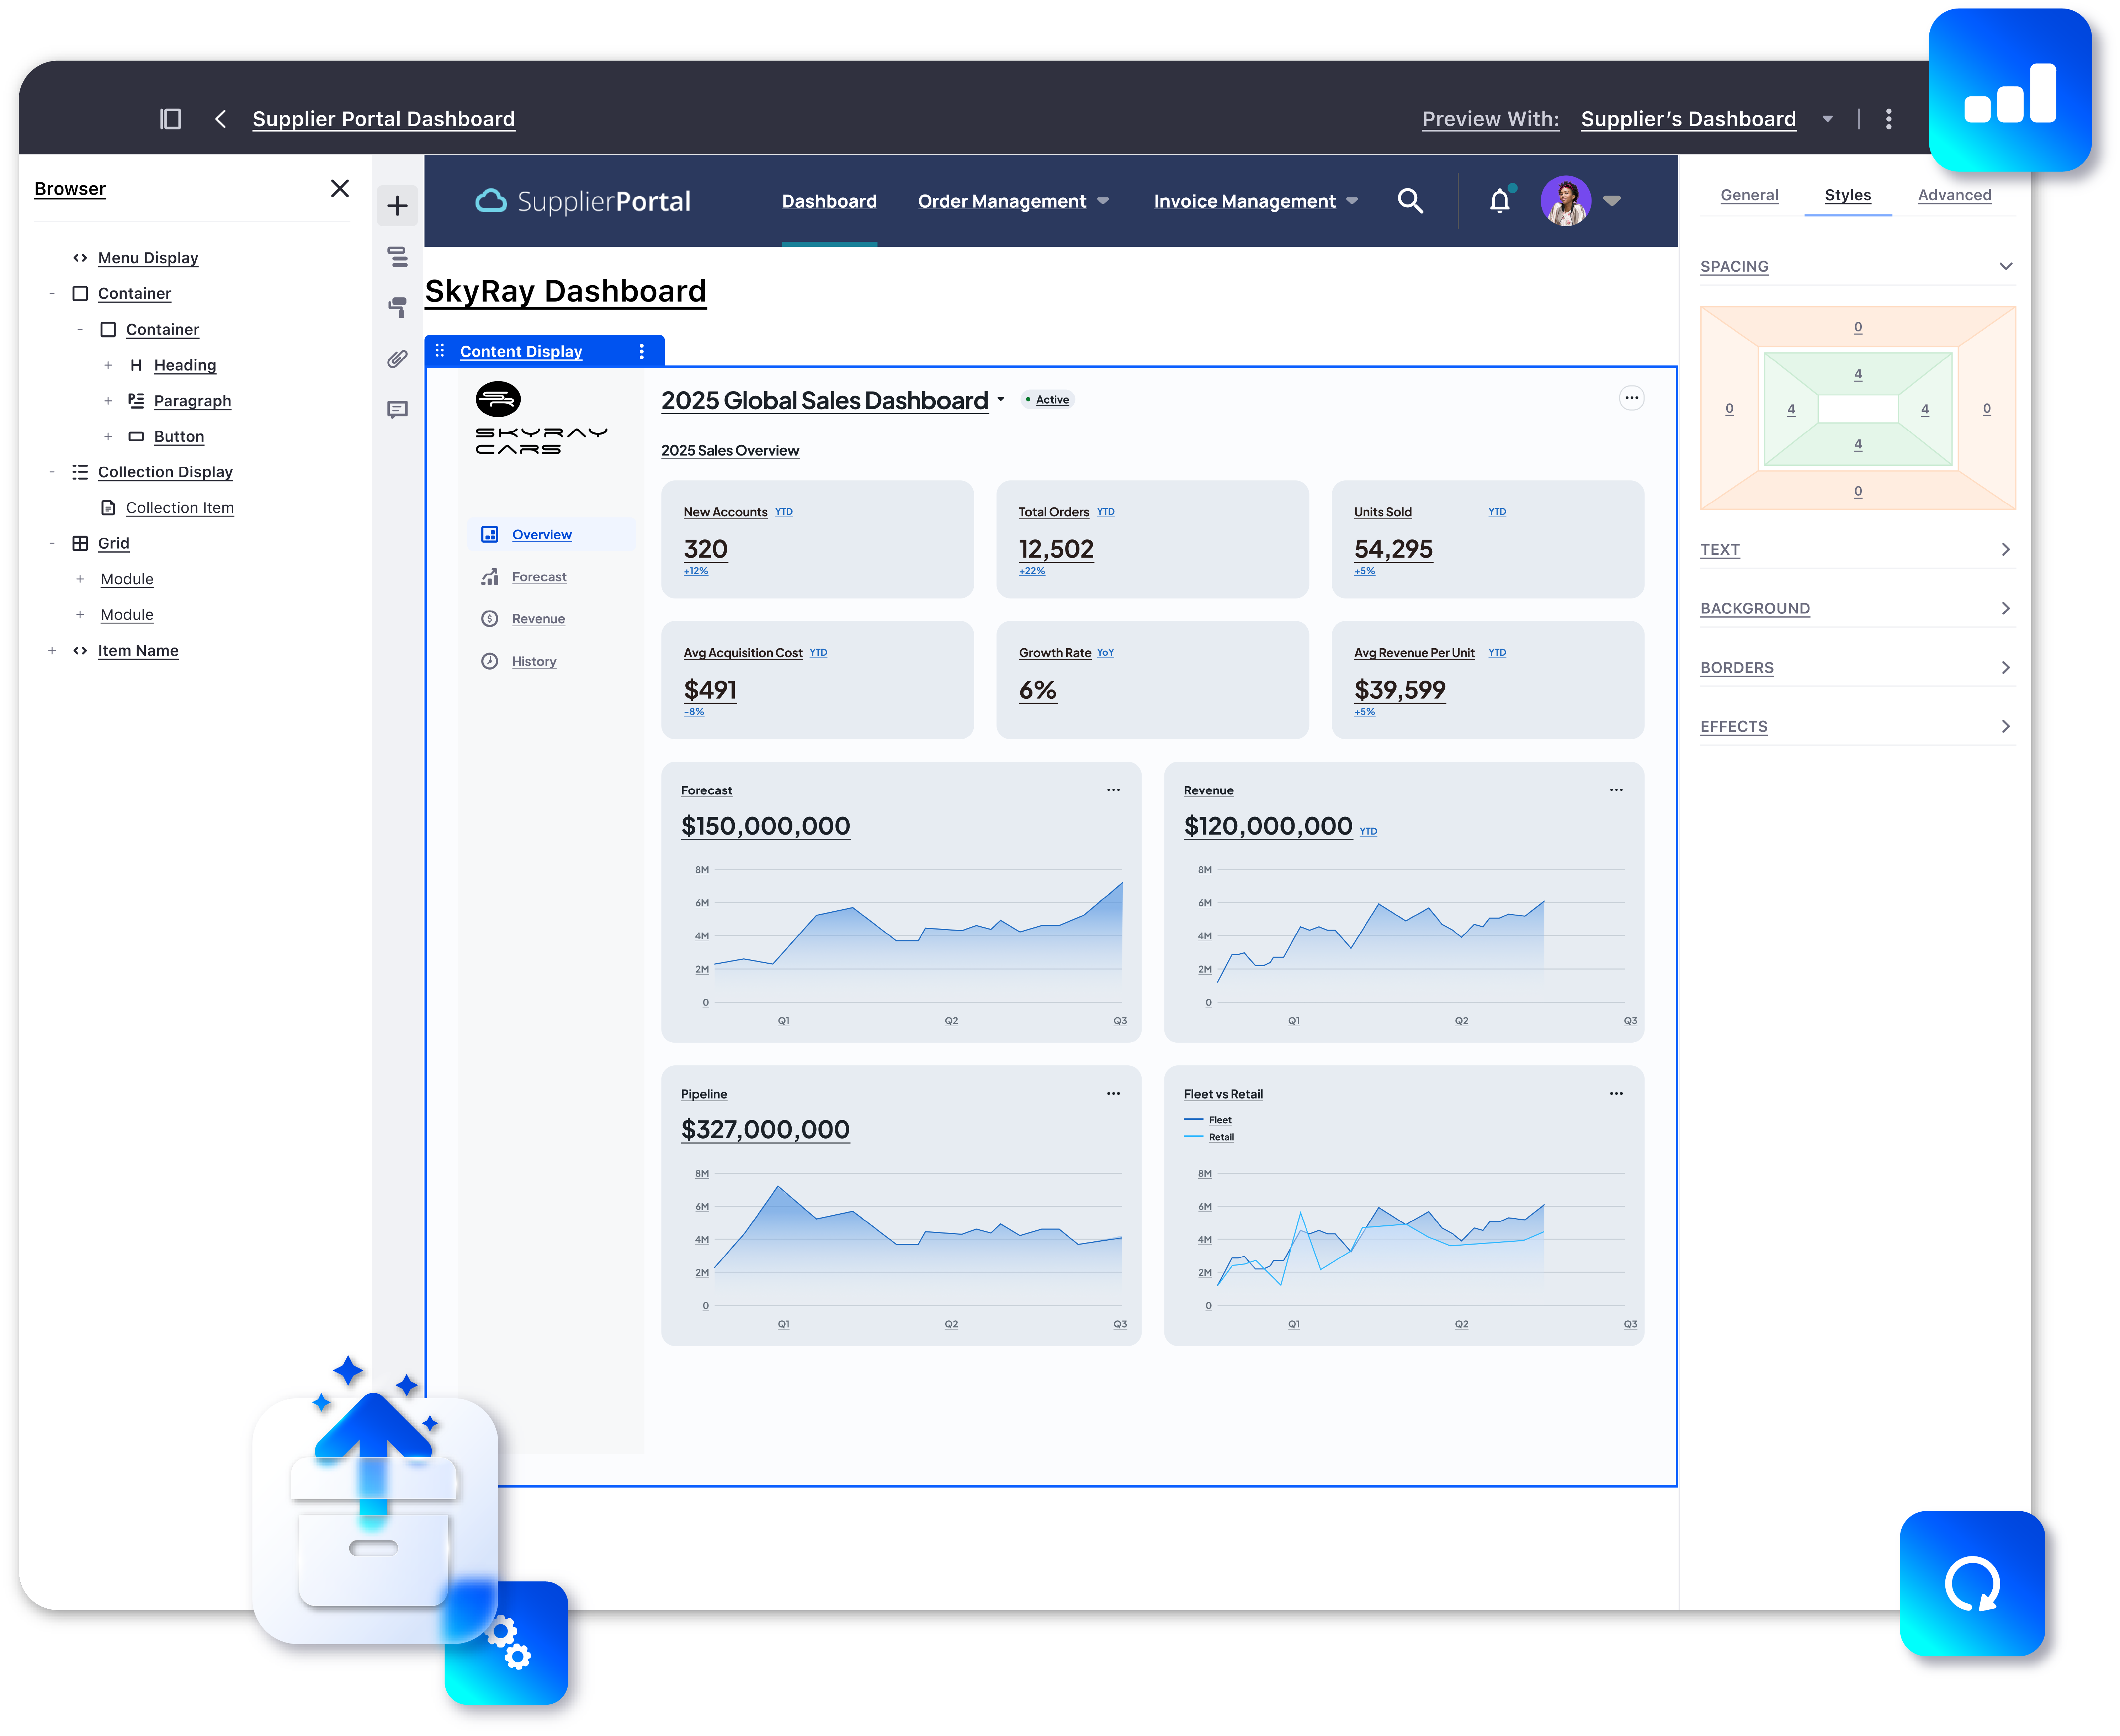This screenshot has width=2120, height=1736.
Task: Click the back arrow beside Supplier Portal Dashboard
Action: (220, 119)
